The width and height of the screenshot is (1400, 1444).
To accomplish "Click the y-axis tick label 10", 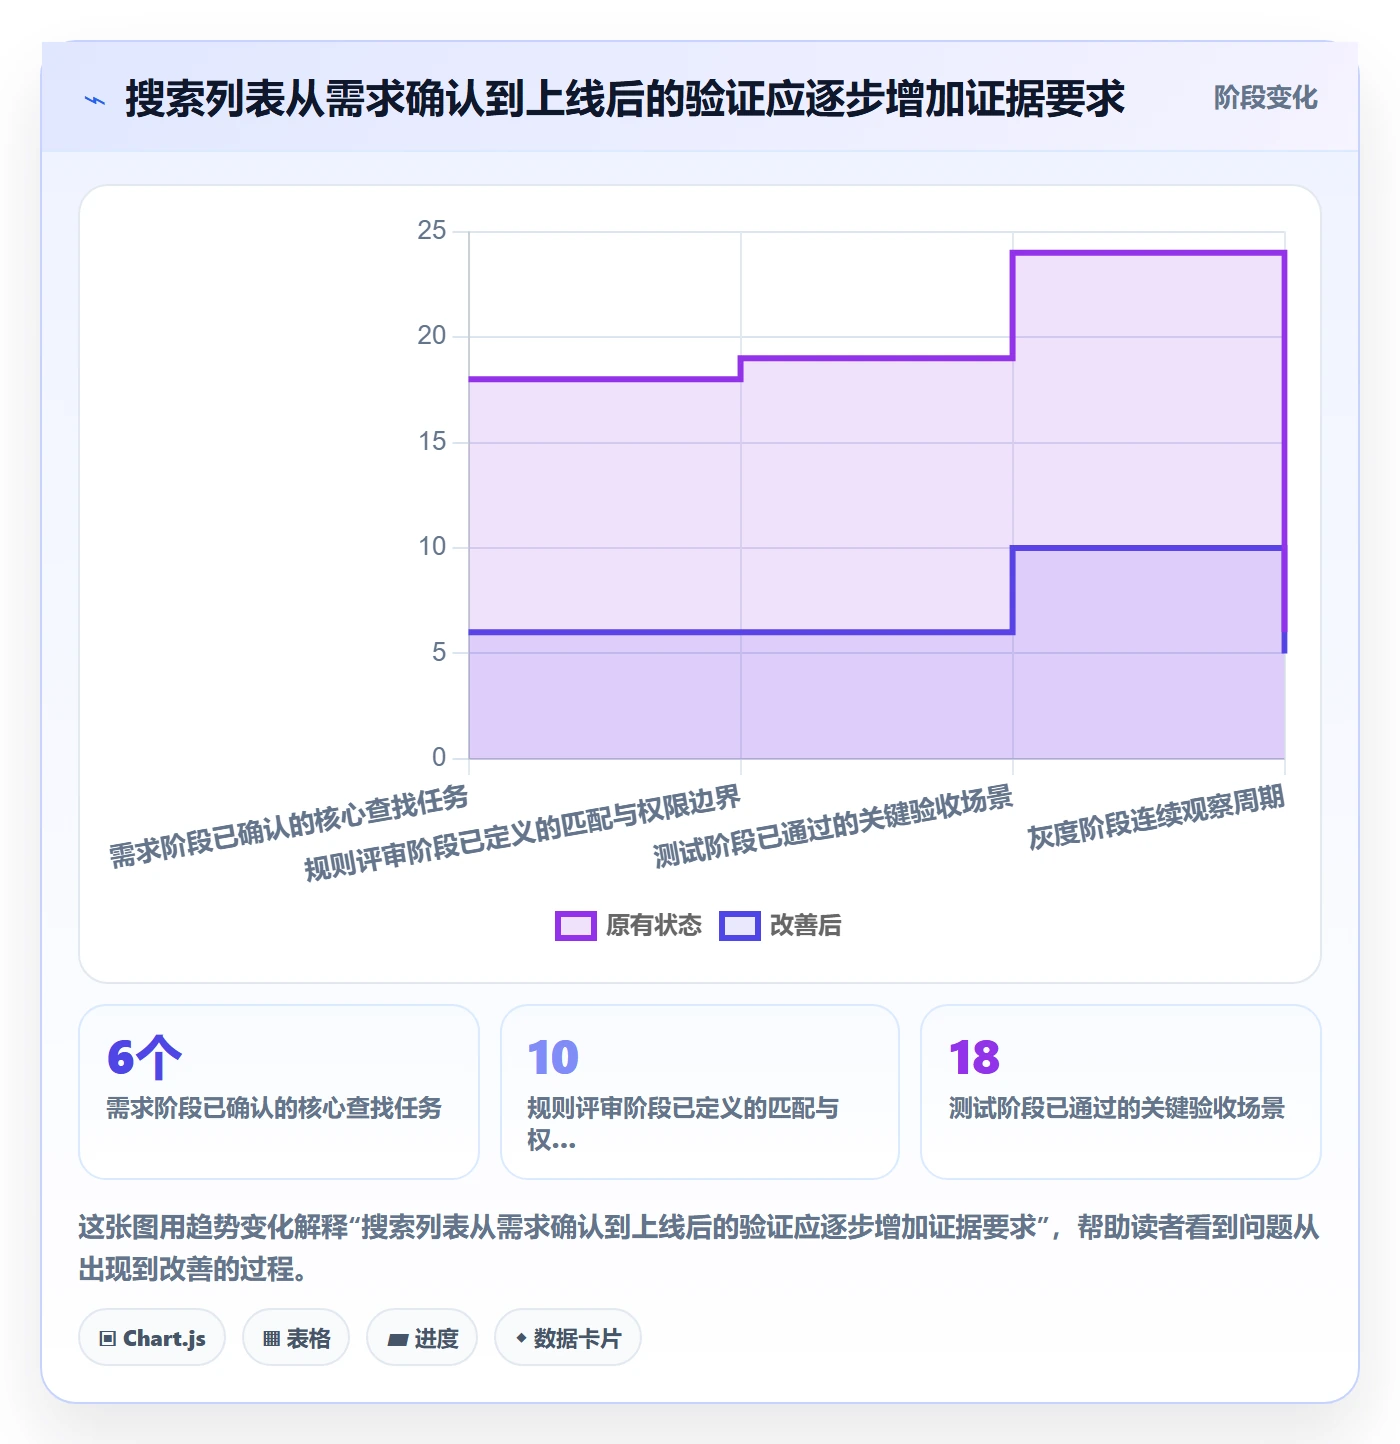I will pos(432,547).
